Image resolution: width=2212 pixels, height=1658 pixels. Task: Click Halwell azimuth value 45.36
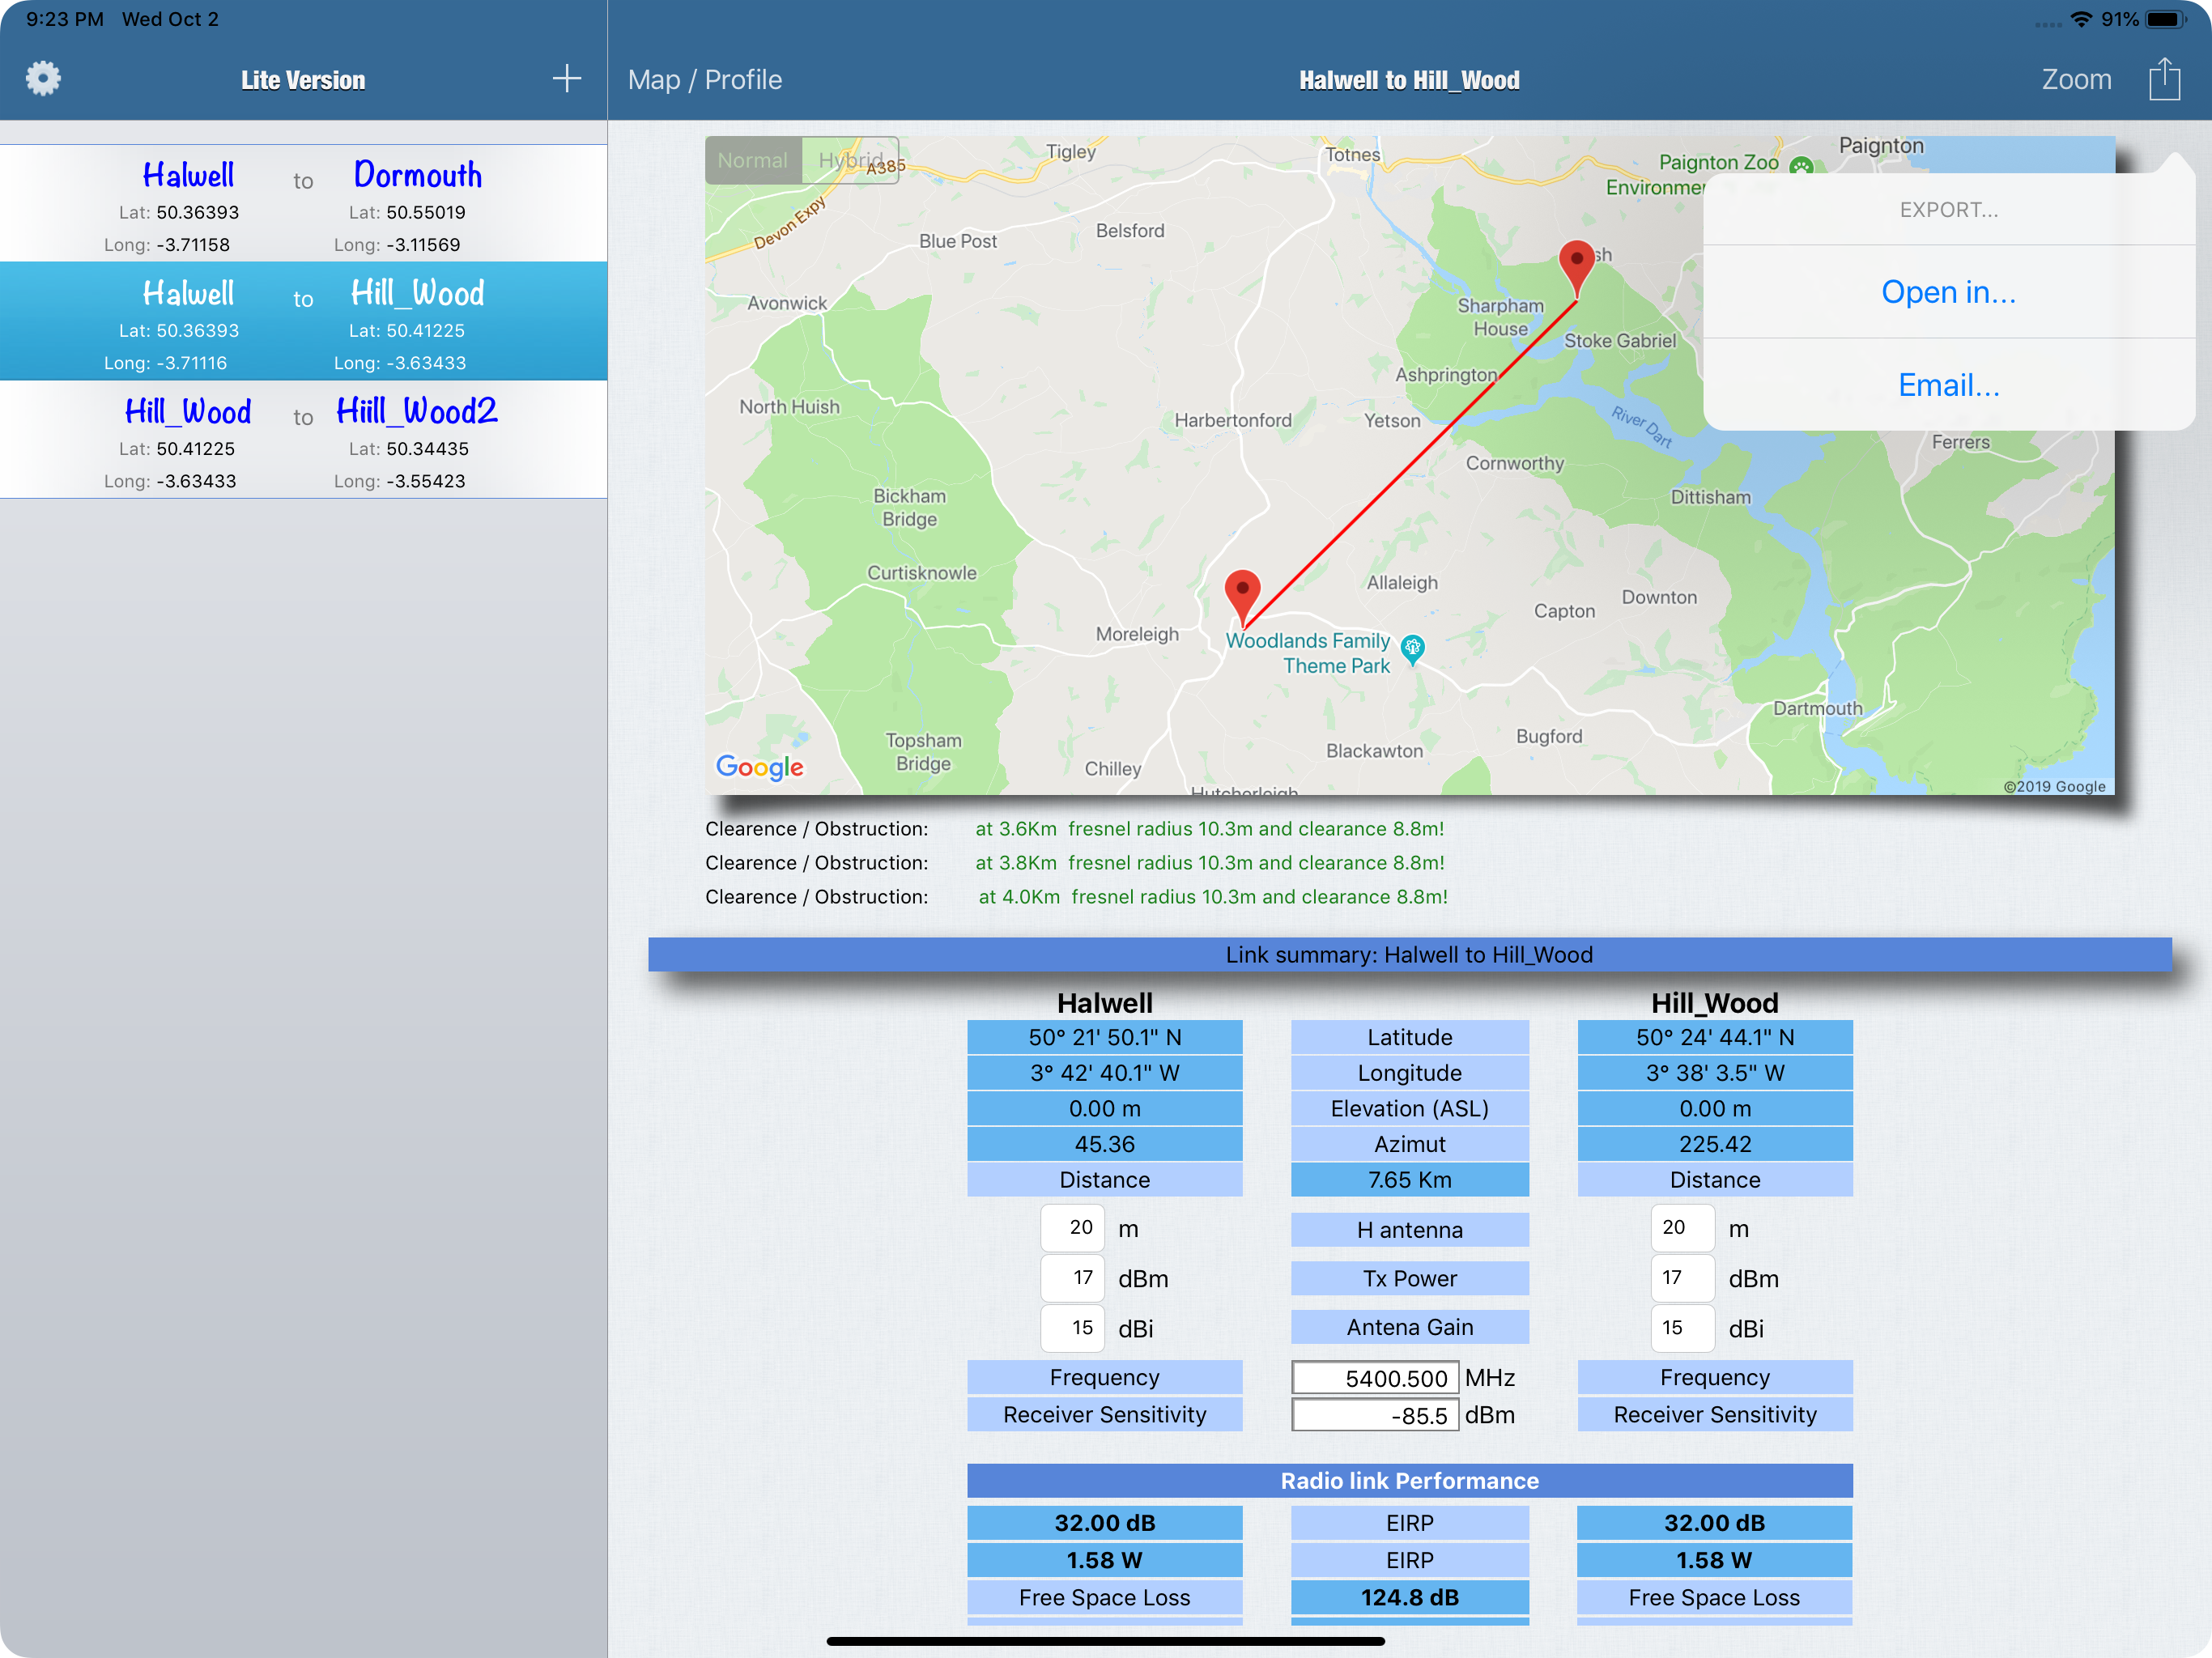tap(1104, 1144)
